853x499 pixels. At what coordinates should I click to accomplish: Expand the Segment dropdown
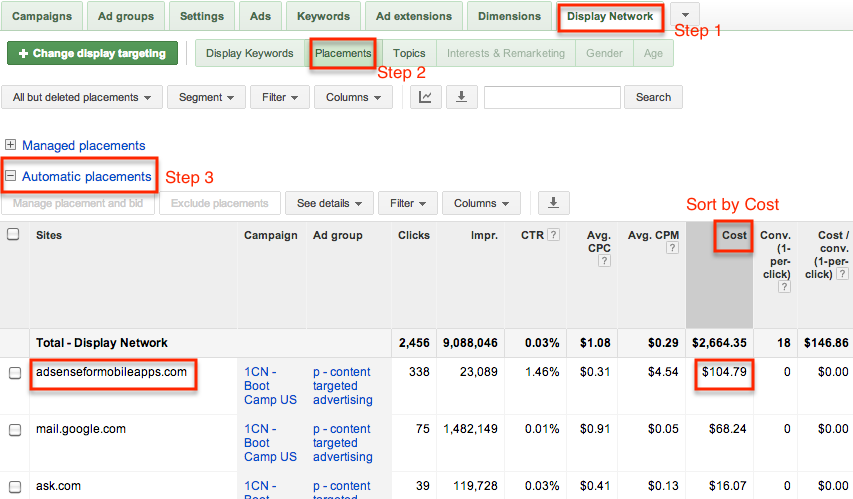(206, 97)
